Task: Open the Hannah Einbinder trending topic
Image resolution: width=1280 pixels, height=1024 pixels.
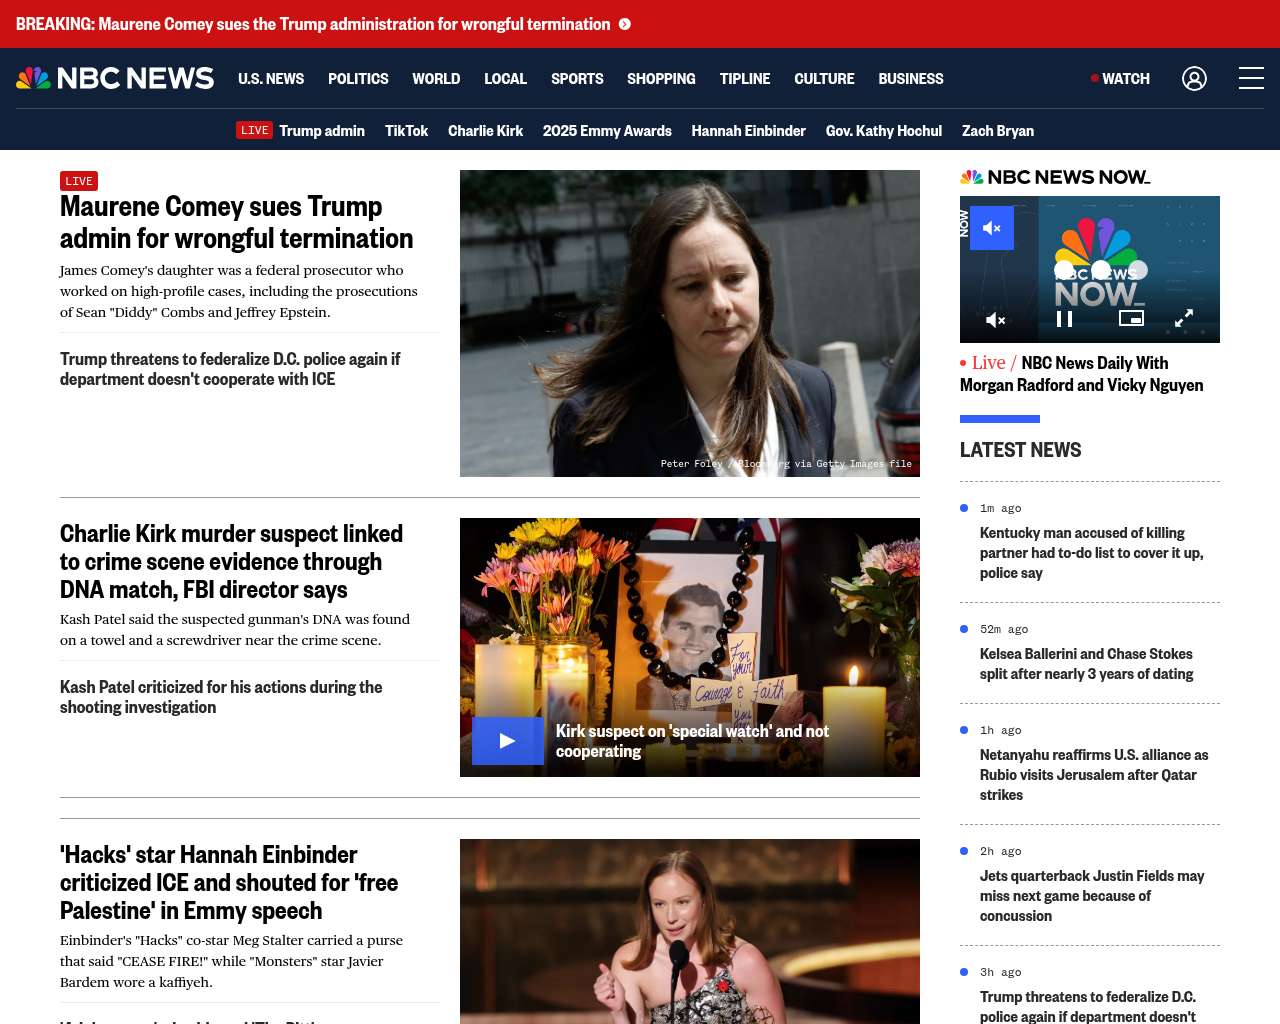Action: (x=748, y=130)
